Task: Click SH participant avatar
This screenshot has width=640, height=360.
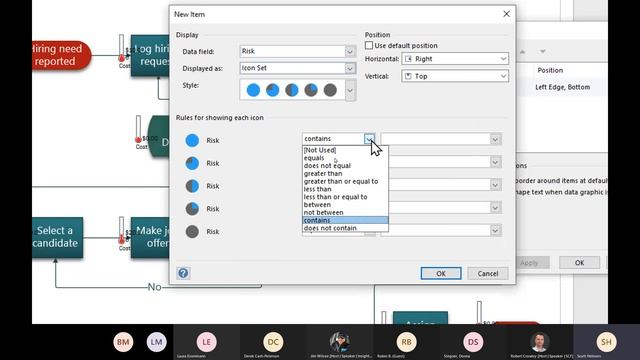Action: click(606, 342)
